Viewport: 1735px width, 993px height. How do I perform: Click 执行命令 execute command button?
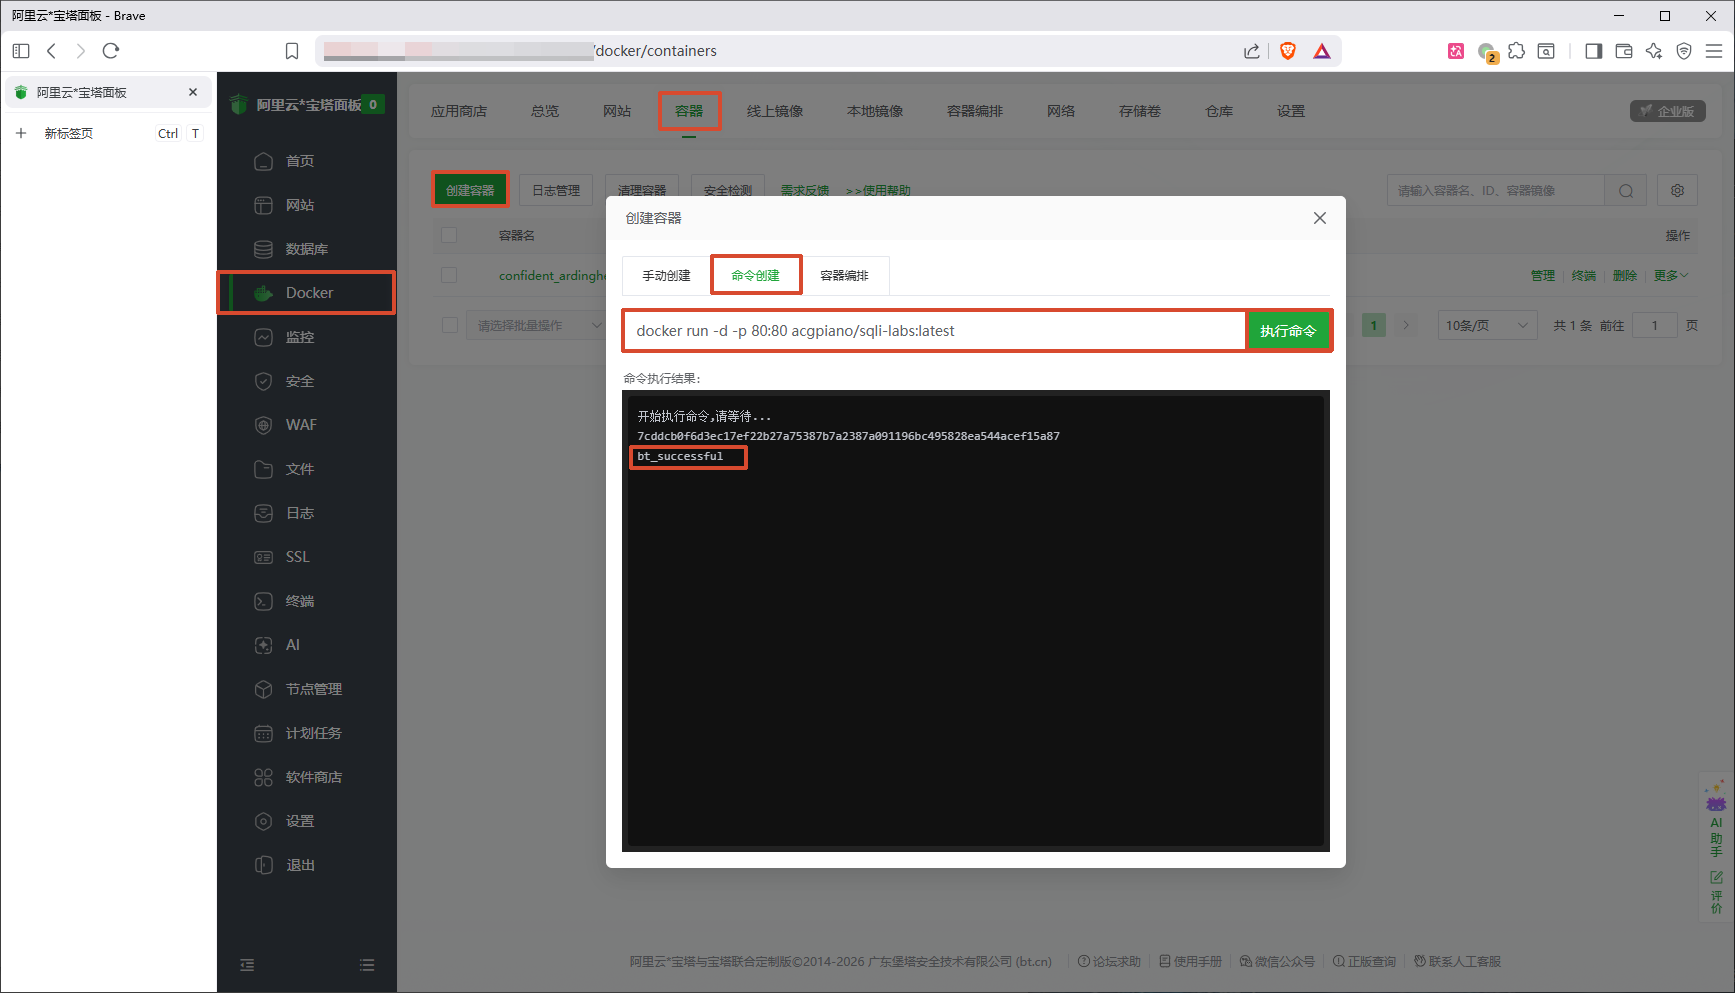[1288, 331]
